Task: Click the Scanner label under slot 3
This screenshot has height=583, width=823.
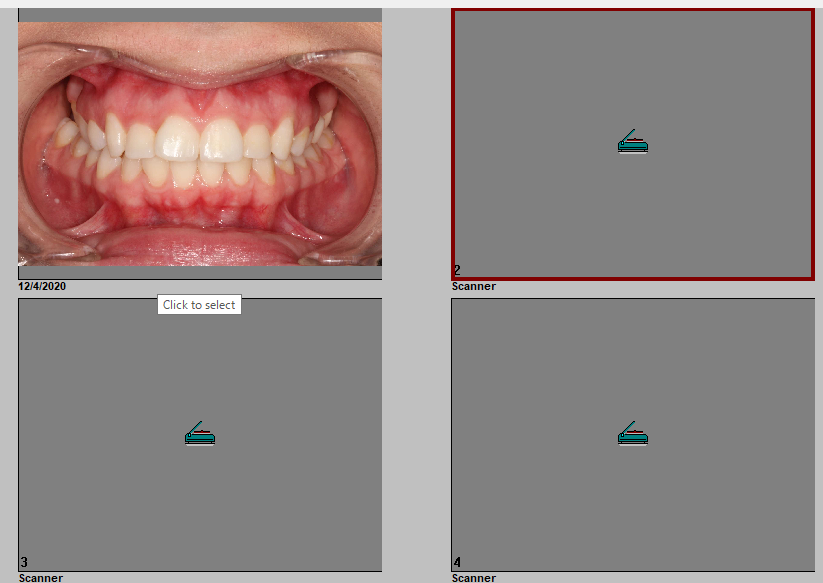Action: coord(41,578)
